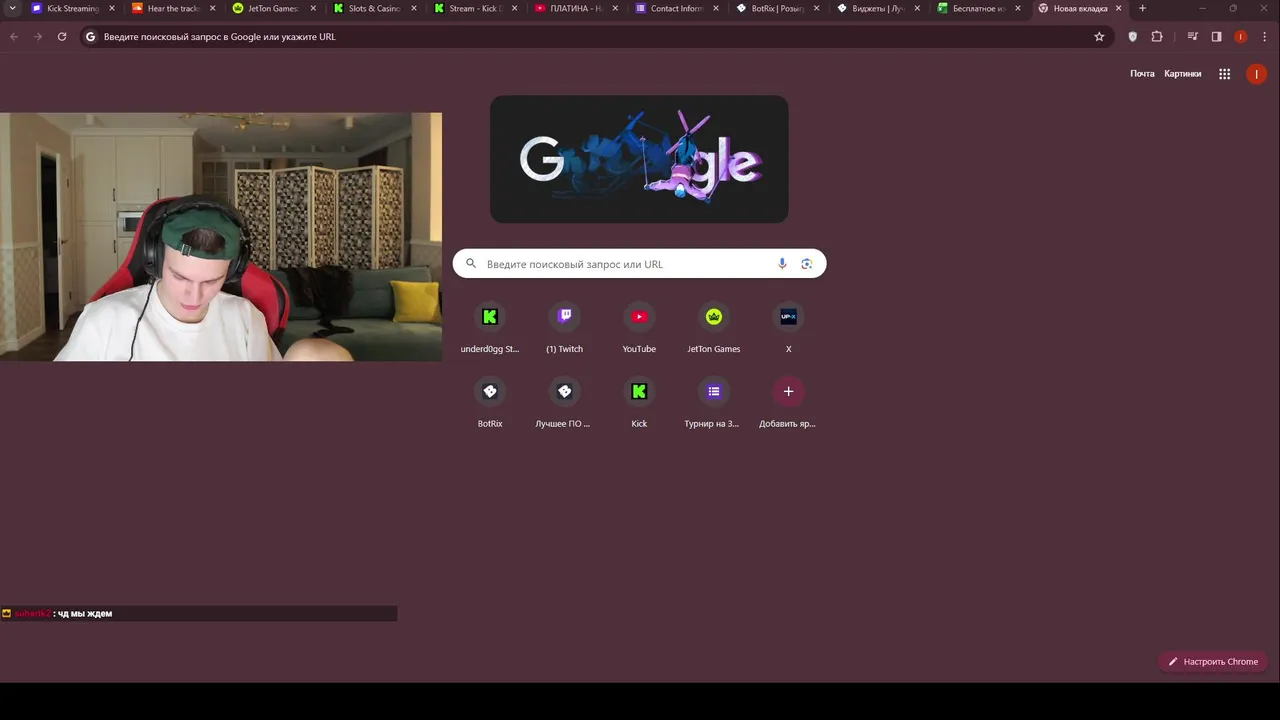Open the Картинки link
The width and height of the screenshot is (1280, 720).
[x=1183, y=74]
